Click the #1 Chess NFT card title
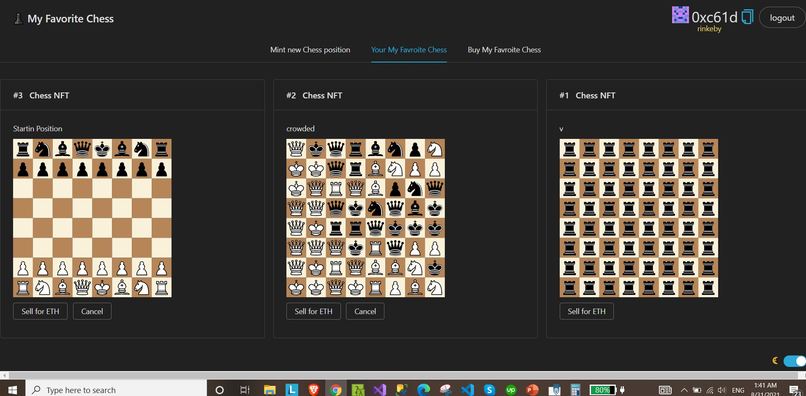The height and width of the screenshot is (396, 806). click(587, 96)
